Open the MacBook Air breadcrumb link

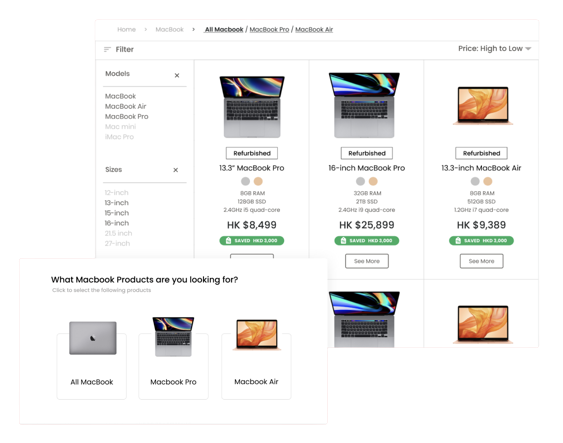click(314, 29)
